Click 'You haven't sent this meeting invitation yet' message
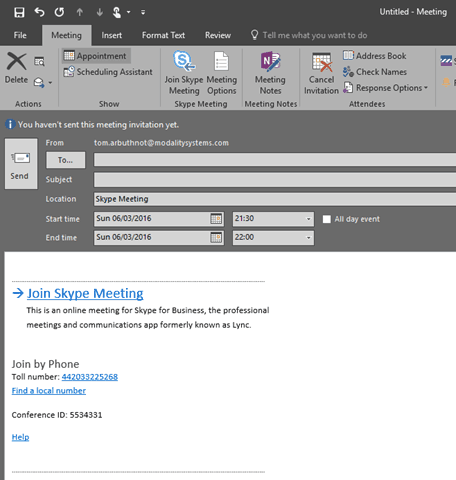 point(98,125)
